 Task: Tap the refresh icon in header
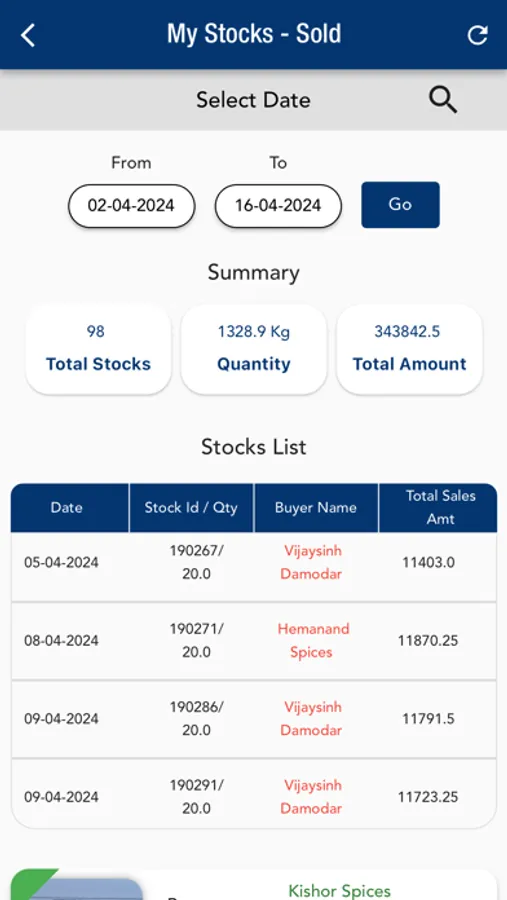pyautogui.click(x=477, y=35)
